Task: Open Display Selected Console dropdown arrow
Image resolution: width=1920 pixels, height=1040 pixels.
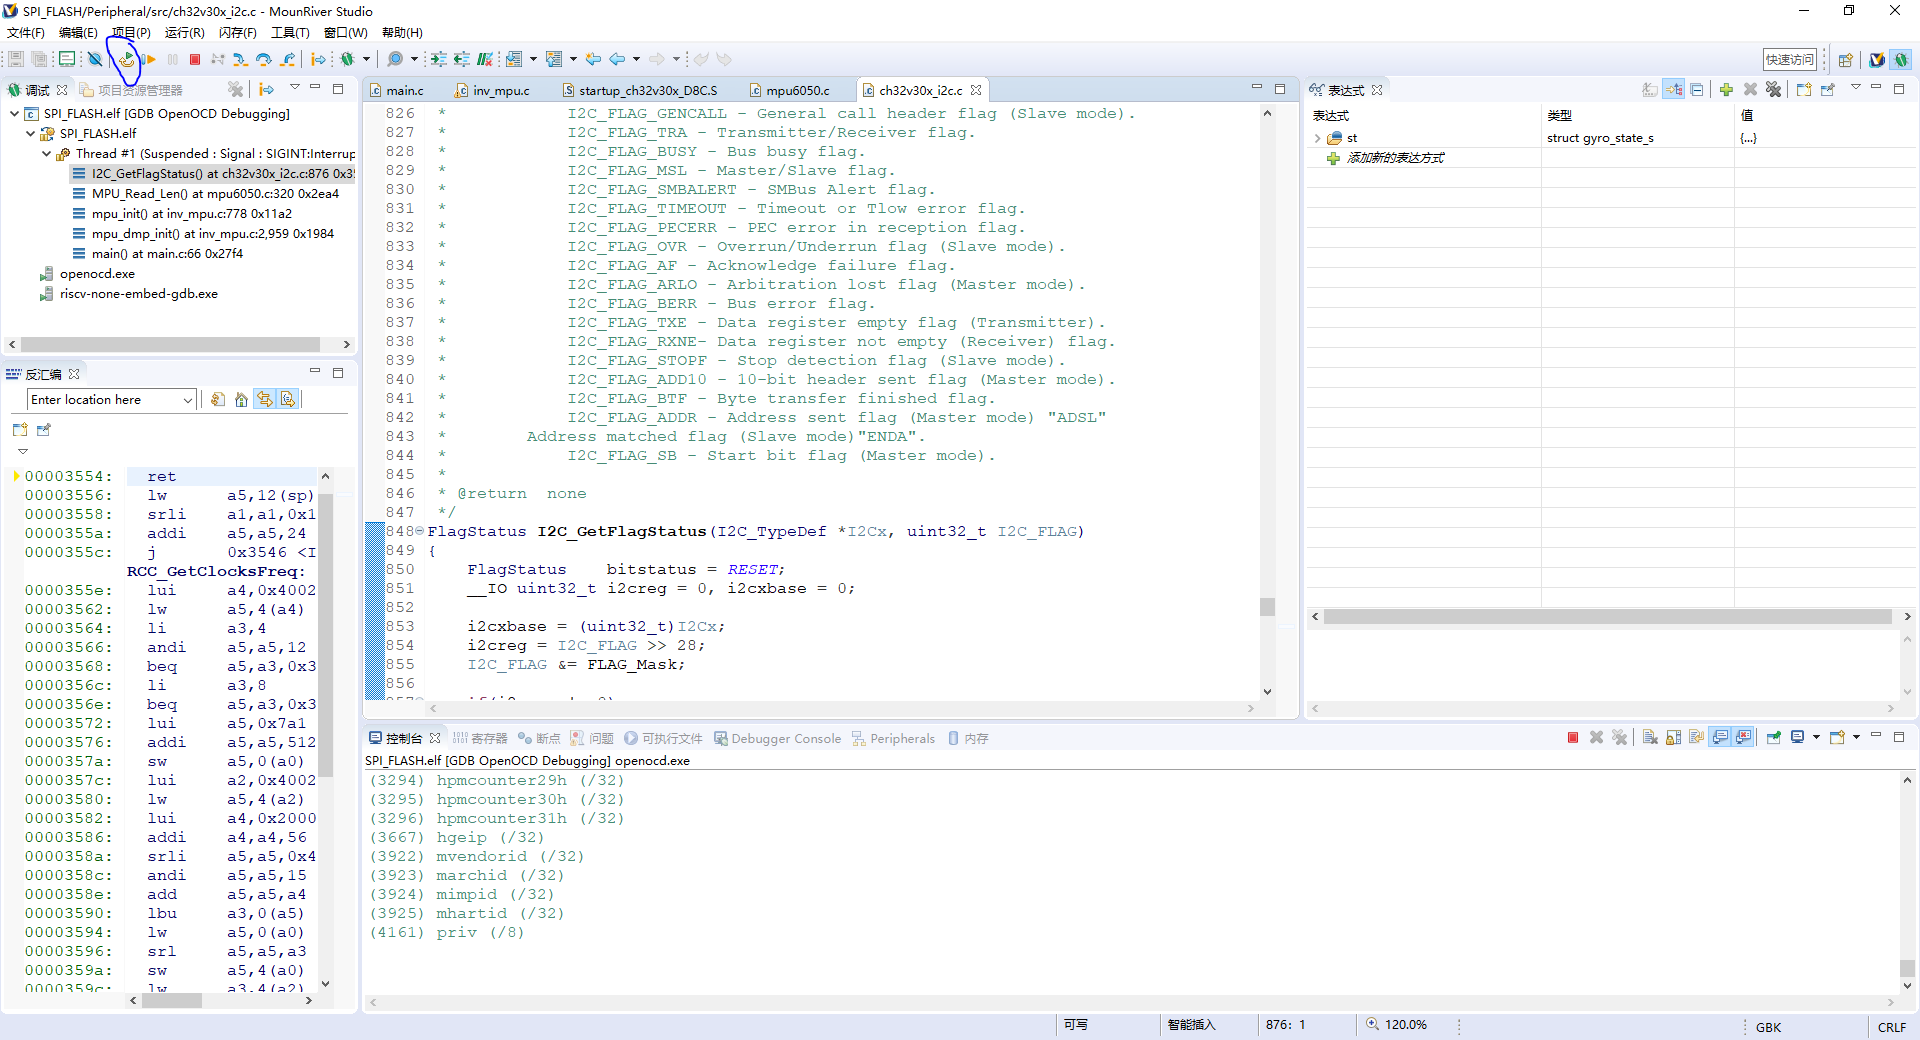Action: coord(1816,738)
